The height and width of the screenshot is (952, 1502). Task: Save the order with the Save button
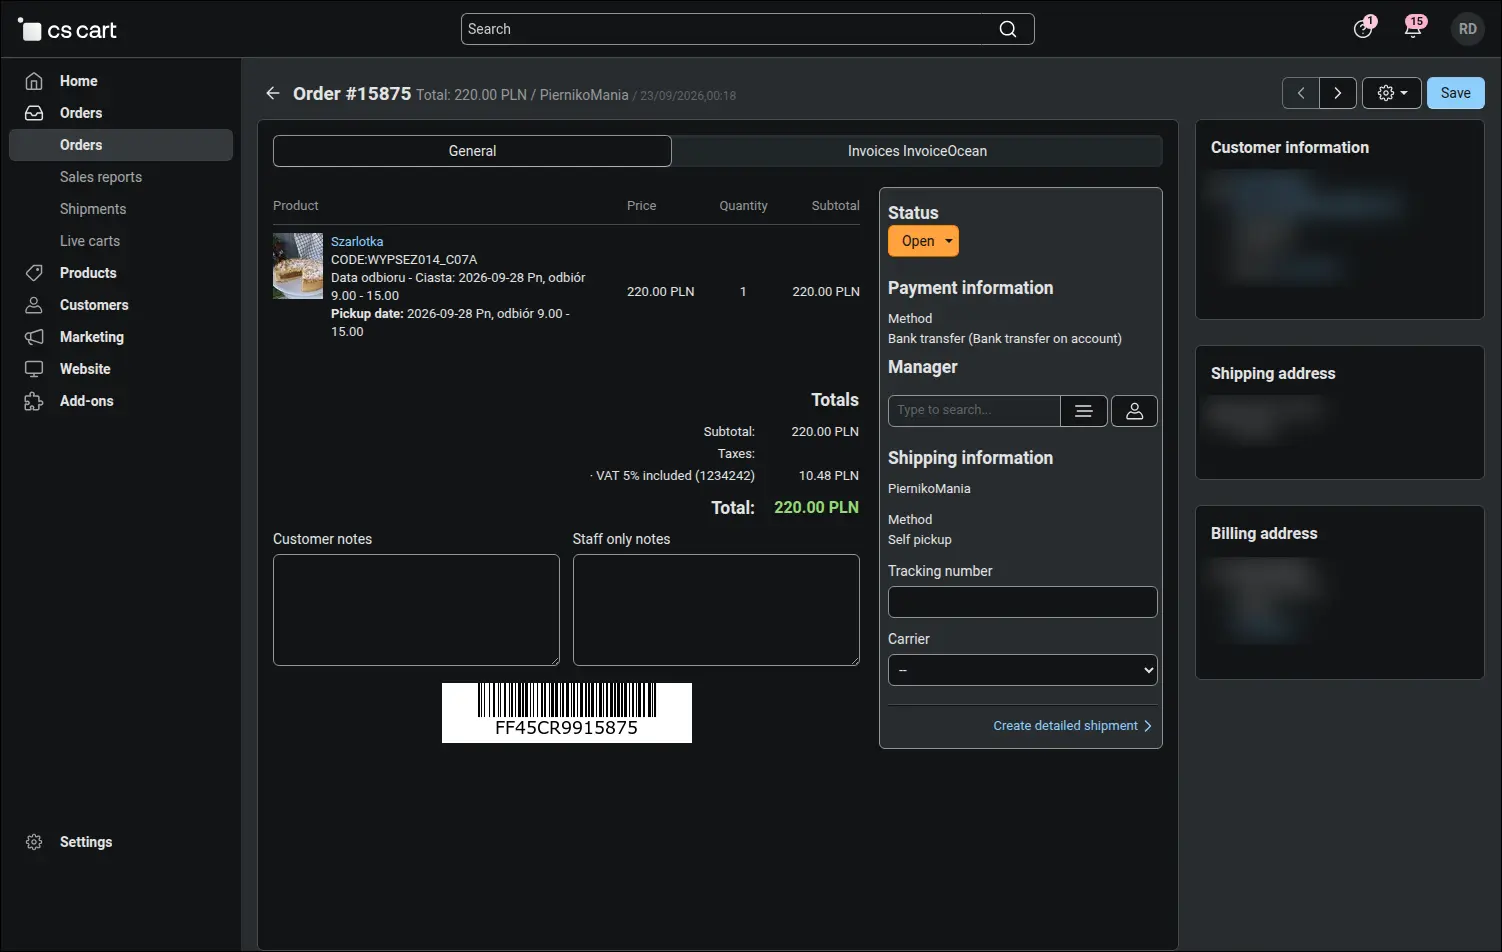[1455, 93]
